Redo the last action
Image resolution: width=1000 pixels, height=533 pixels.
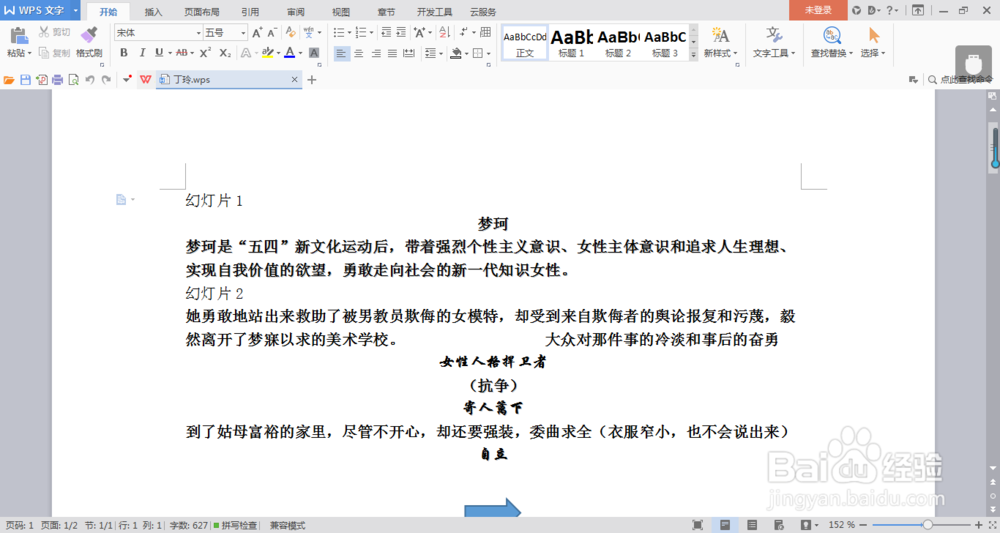pos(106,80)
